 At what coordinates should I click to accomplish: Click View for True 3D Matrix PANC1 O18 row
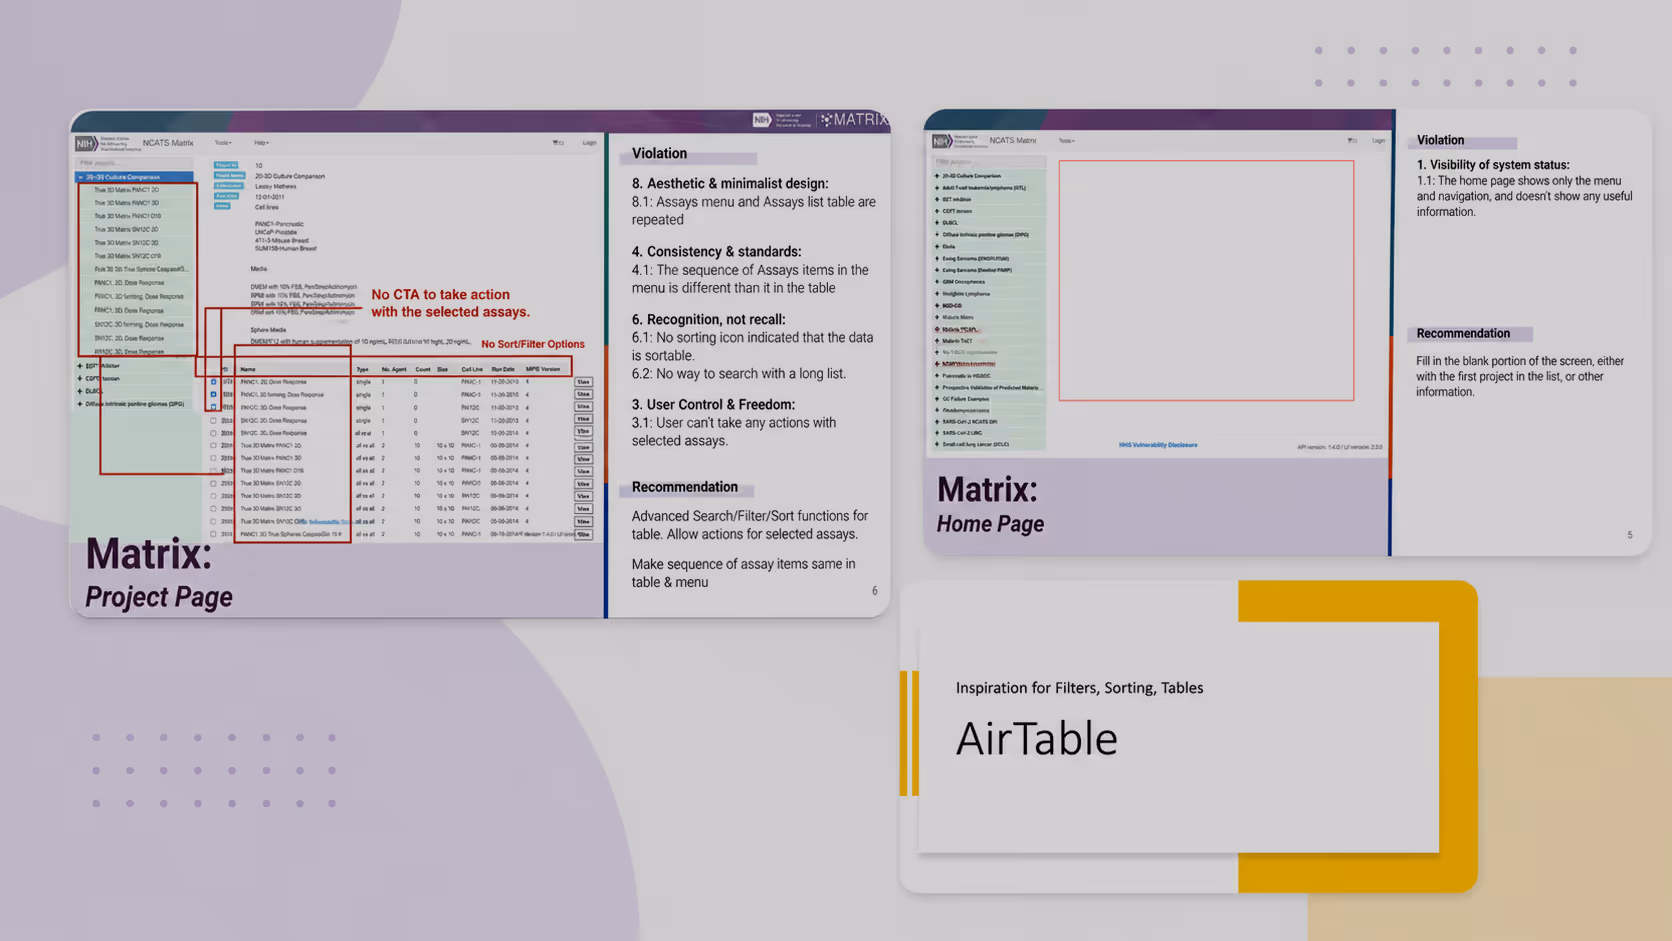(583, 471)
